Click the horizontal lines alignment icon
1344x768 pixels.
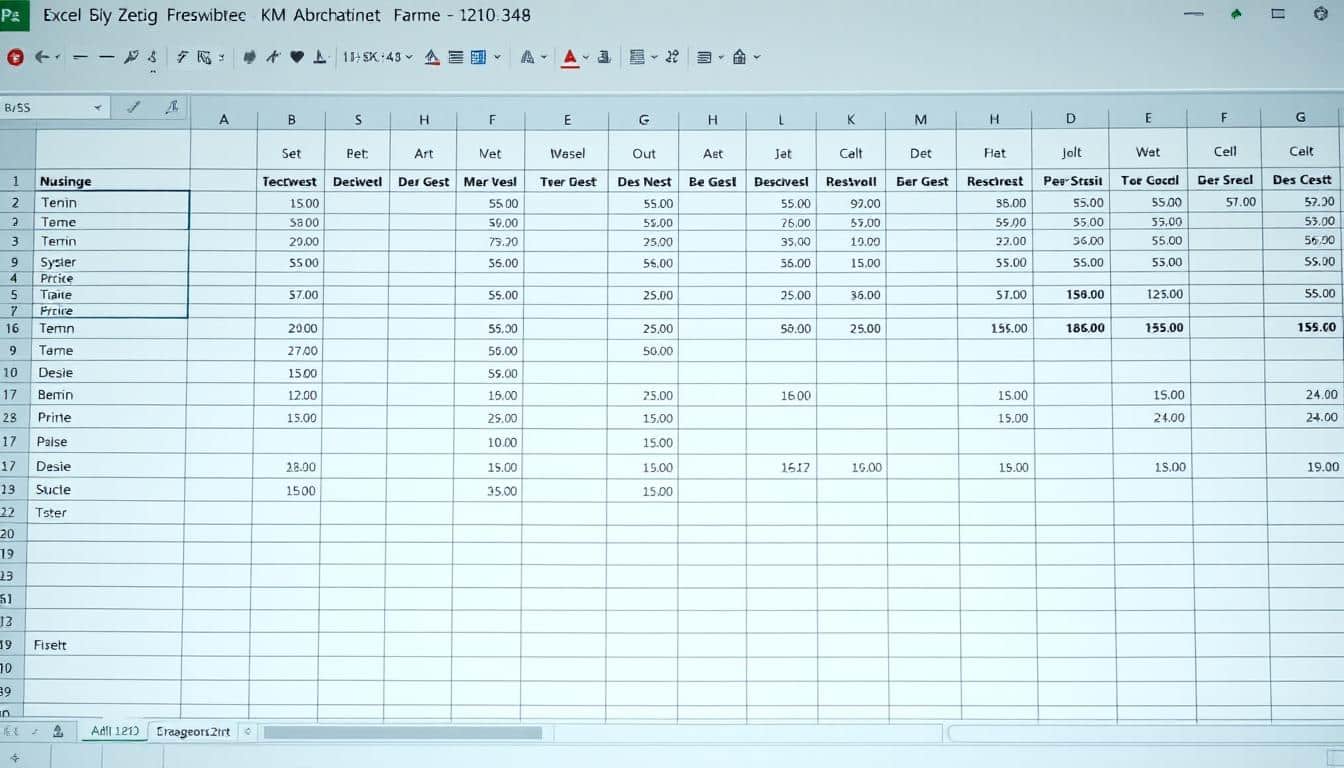[455, 57]
